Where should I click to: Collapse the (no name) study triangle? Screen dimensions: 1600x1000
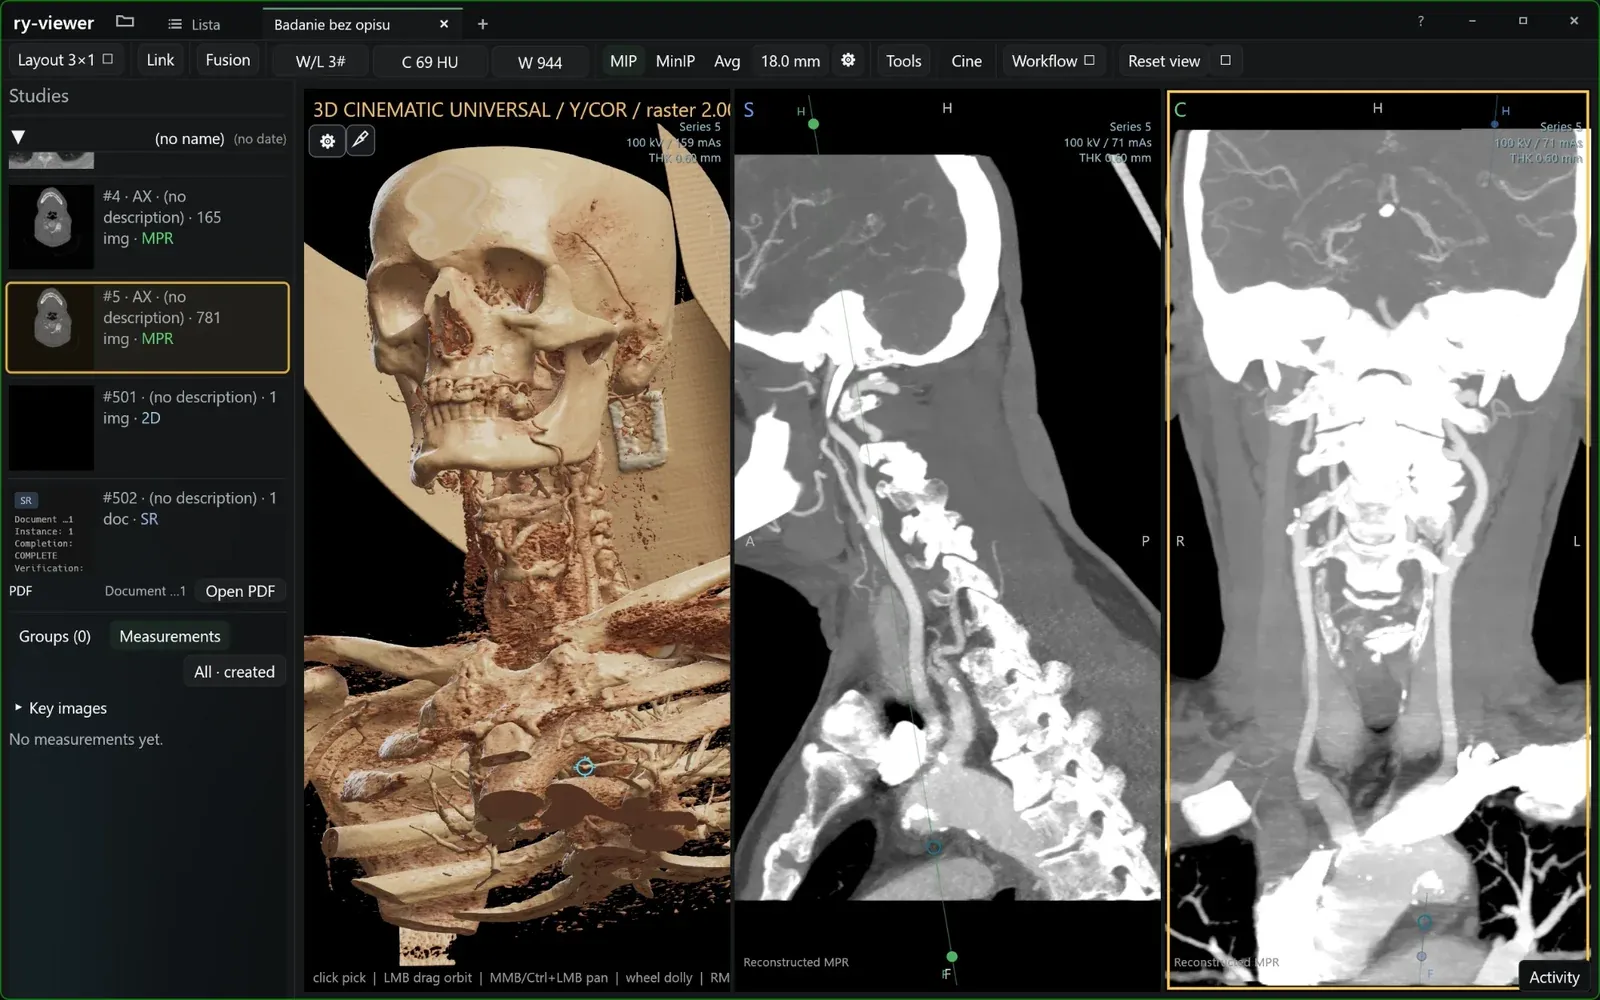(x=18, y=138)
